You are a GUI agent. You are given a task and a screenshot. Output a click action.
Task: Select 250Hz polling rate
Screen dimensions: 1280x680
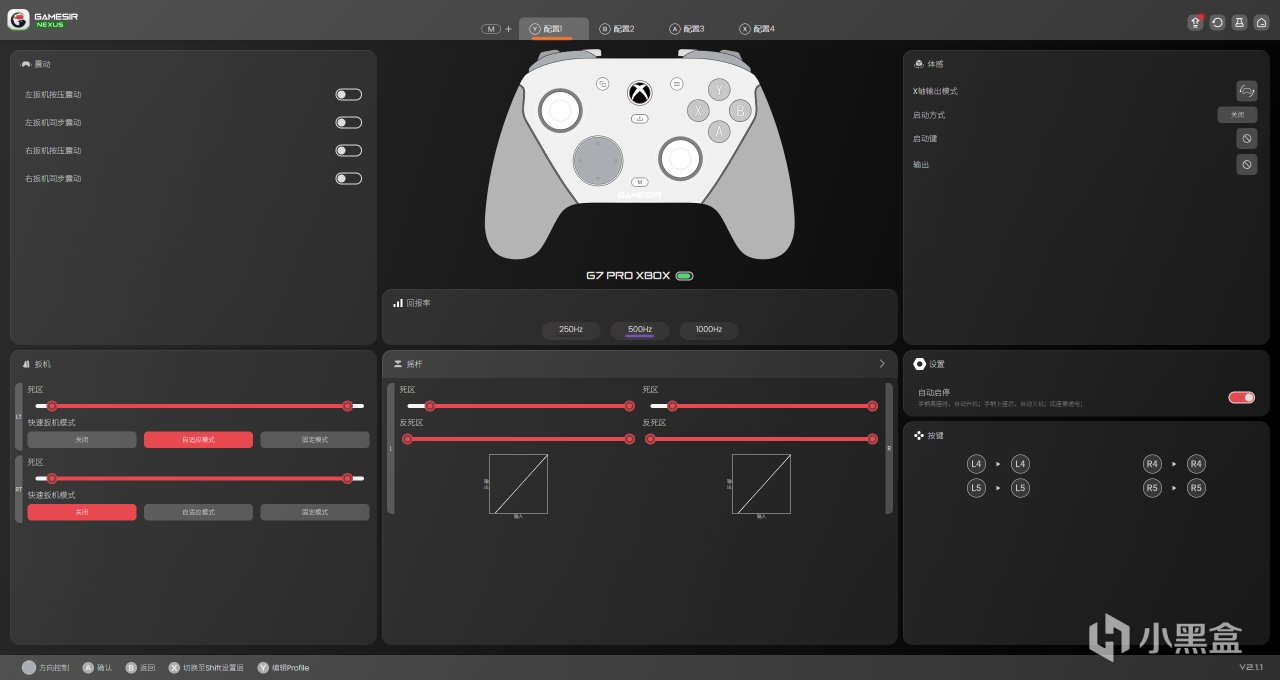pos(571,330)
